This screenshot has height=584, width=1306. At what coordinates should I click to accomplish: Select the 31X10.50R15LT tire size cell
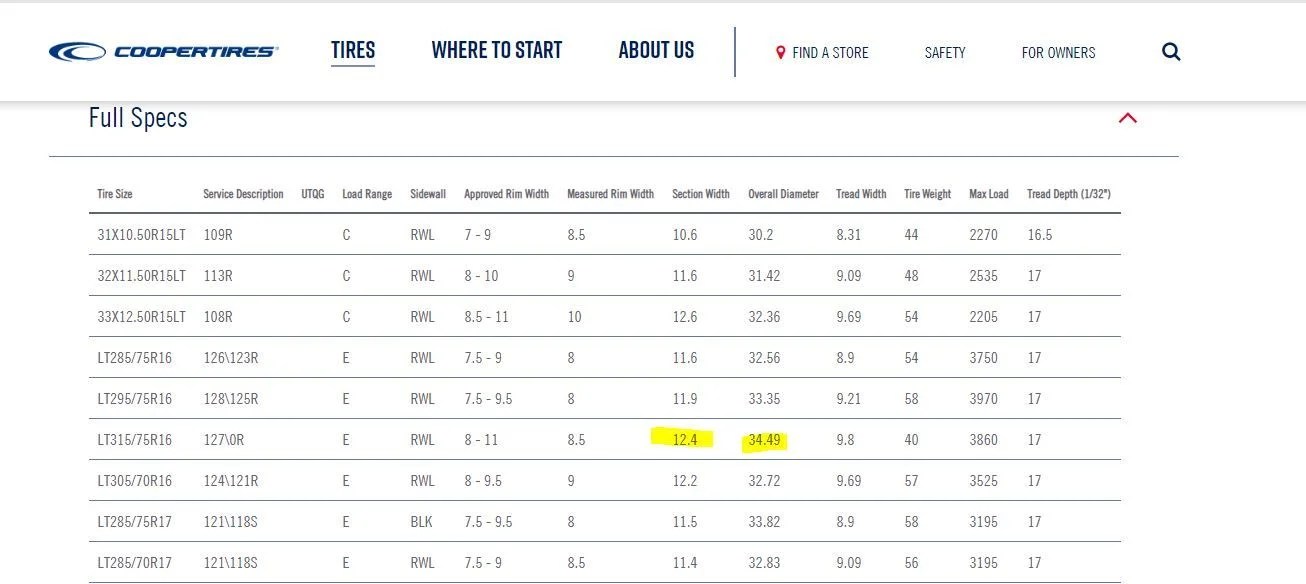tap(142, 235)
